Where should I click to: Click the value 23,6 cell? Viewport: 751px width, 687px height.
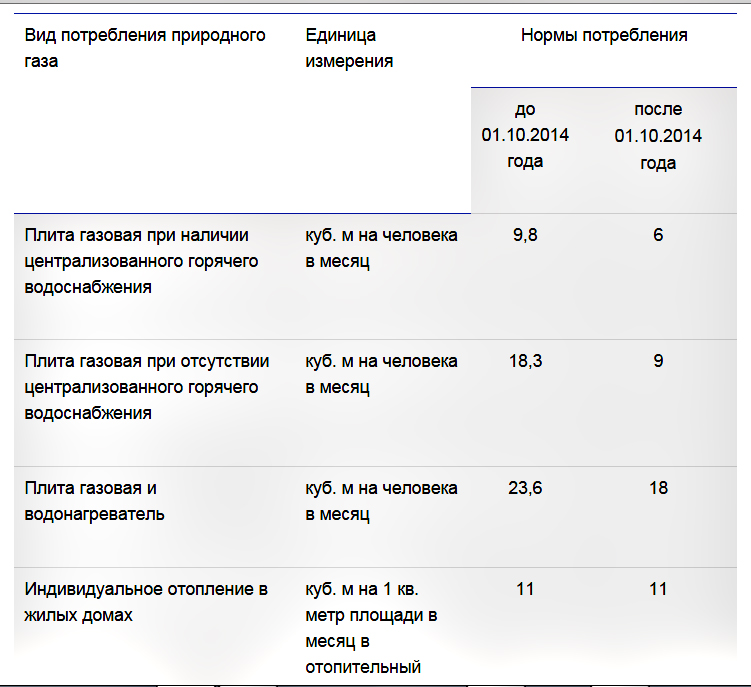(525, 488)
